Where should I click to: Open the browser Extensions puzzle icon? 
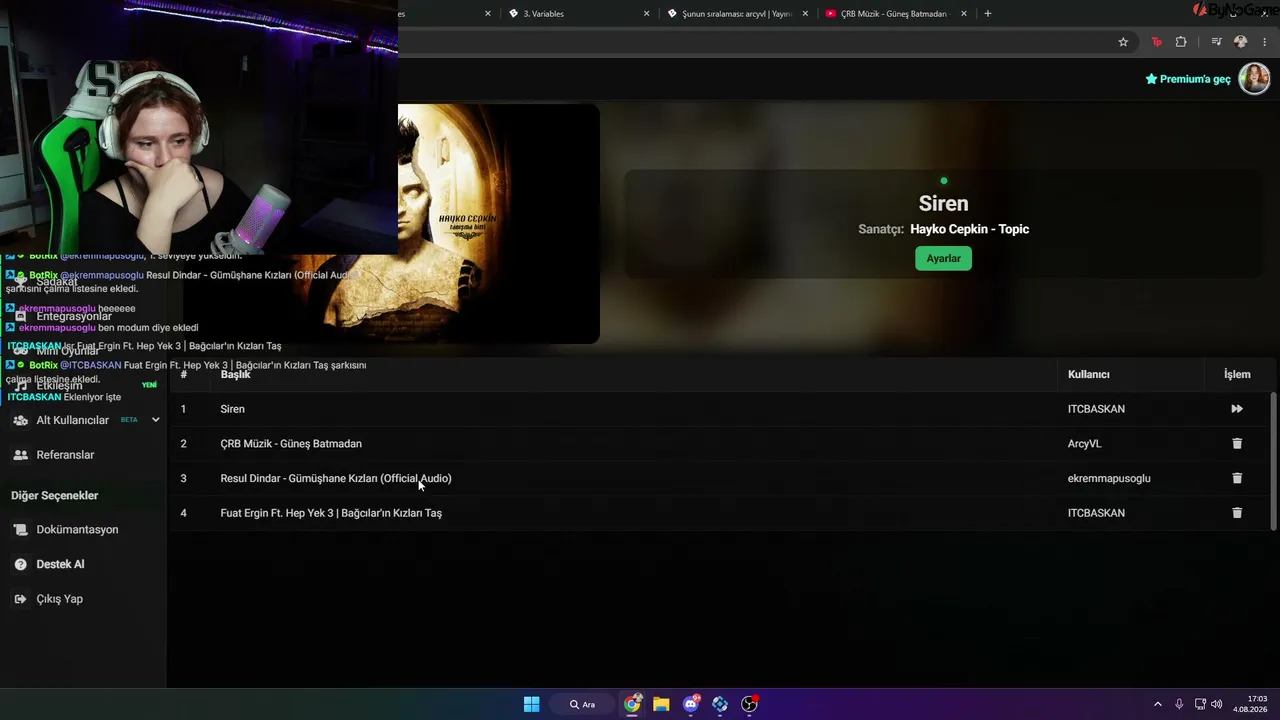point(1181,42)
